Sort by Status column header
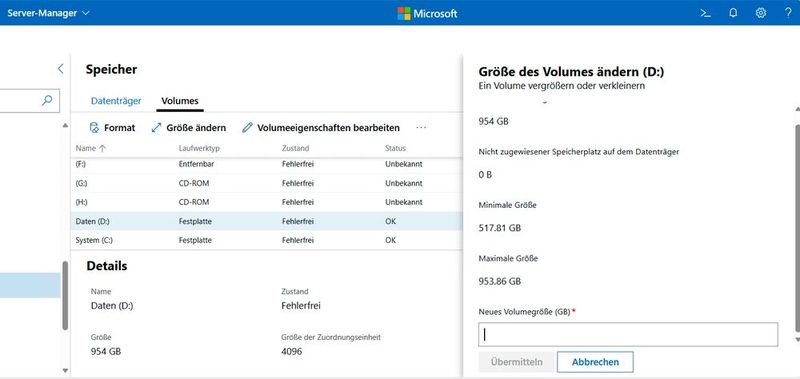Screen dimensions: 800x379 395,148
